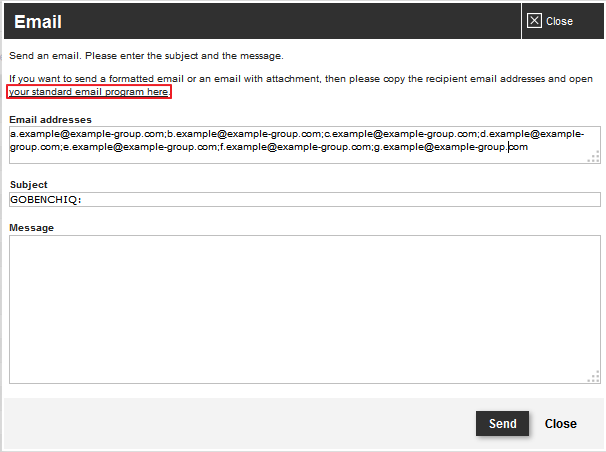Click the Message label
Image resolution: width=606 pixels, height=452 pixels.
point(31,228)
